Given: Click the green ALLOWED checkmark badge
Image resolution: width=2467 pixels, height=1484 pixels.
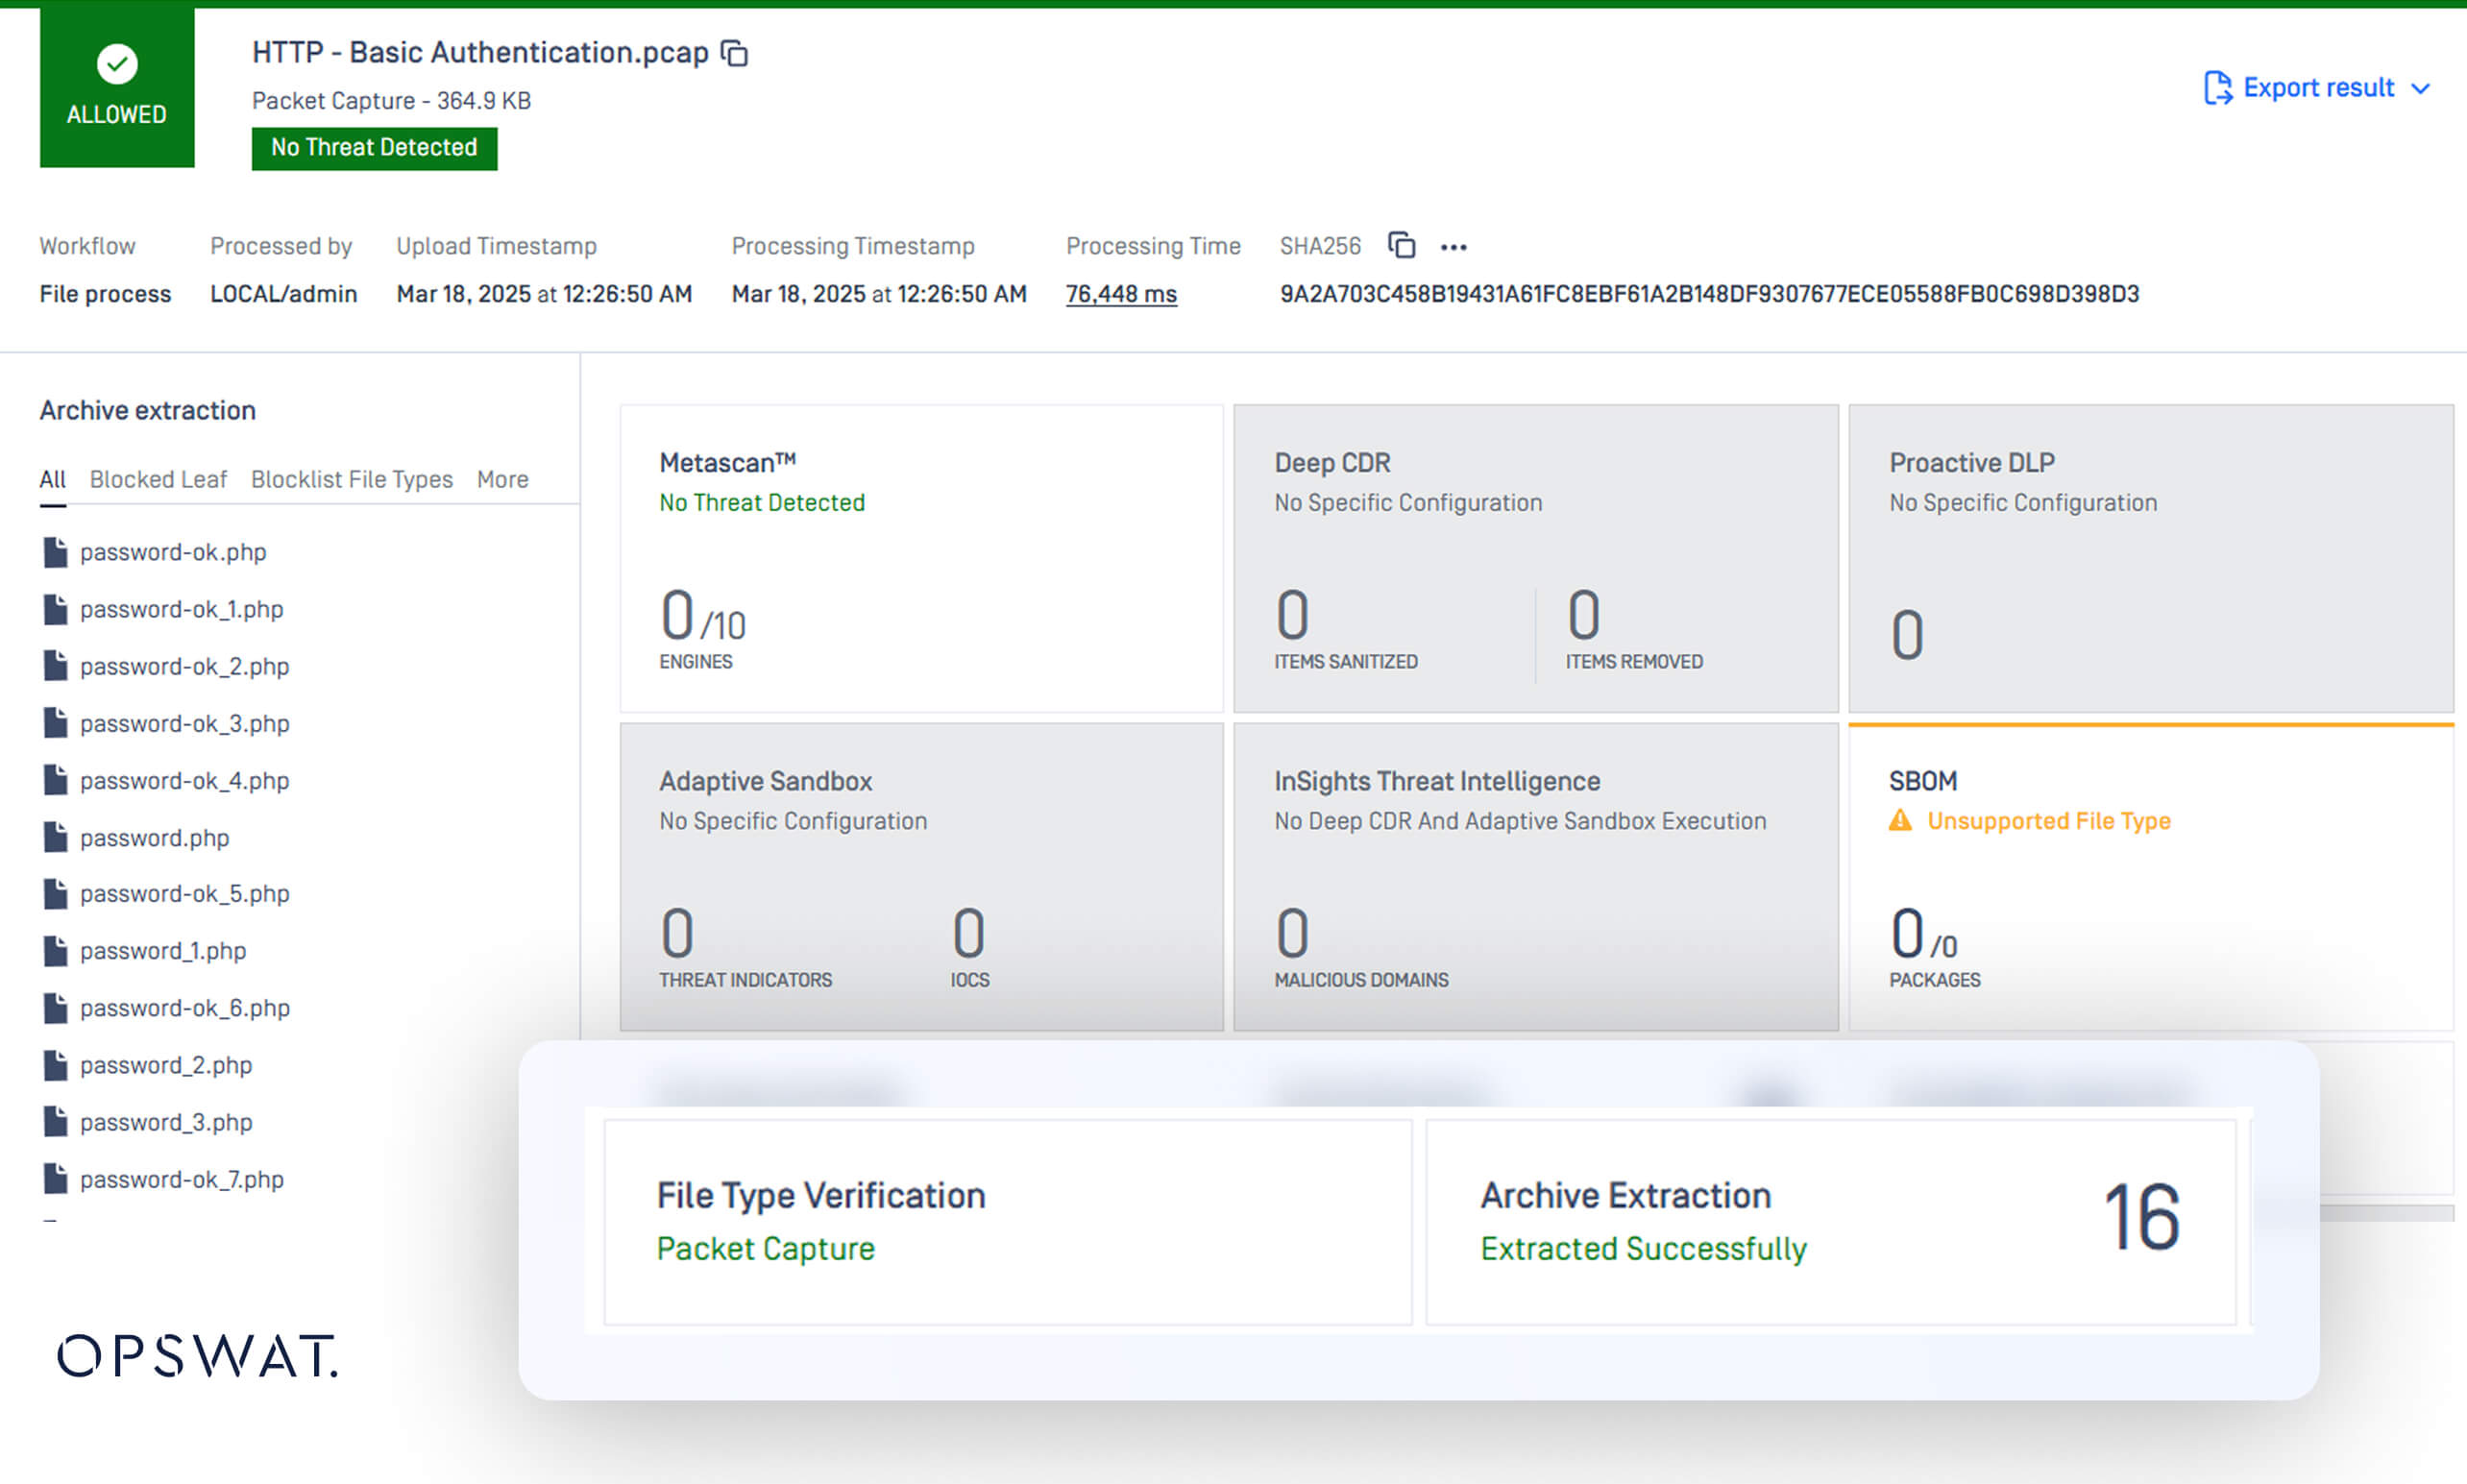Looking at the screenshot, I should (117, 65).
